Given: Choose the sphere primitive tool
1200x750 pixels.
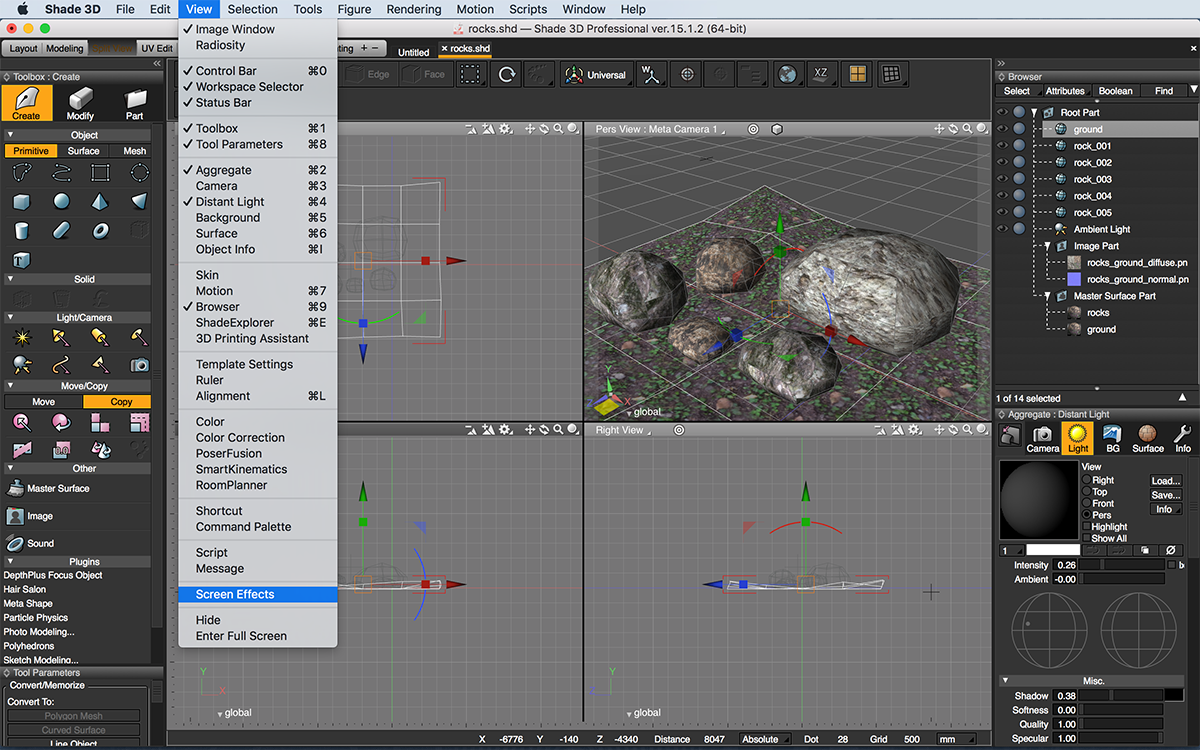Looking at the screenshot, I should coord(61,202).
